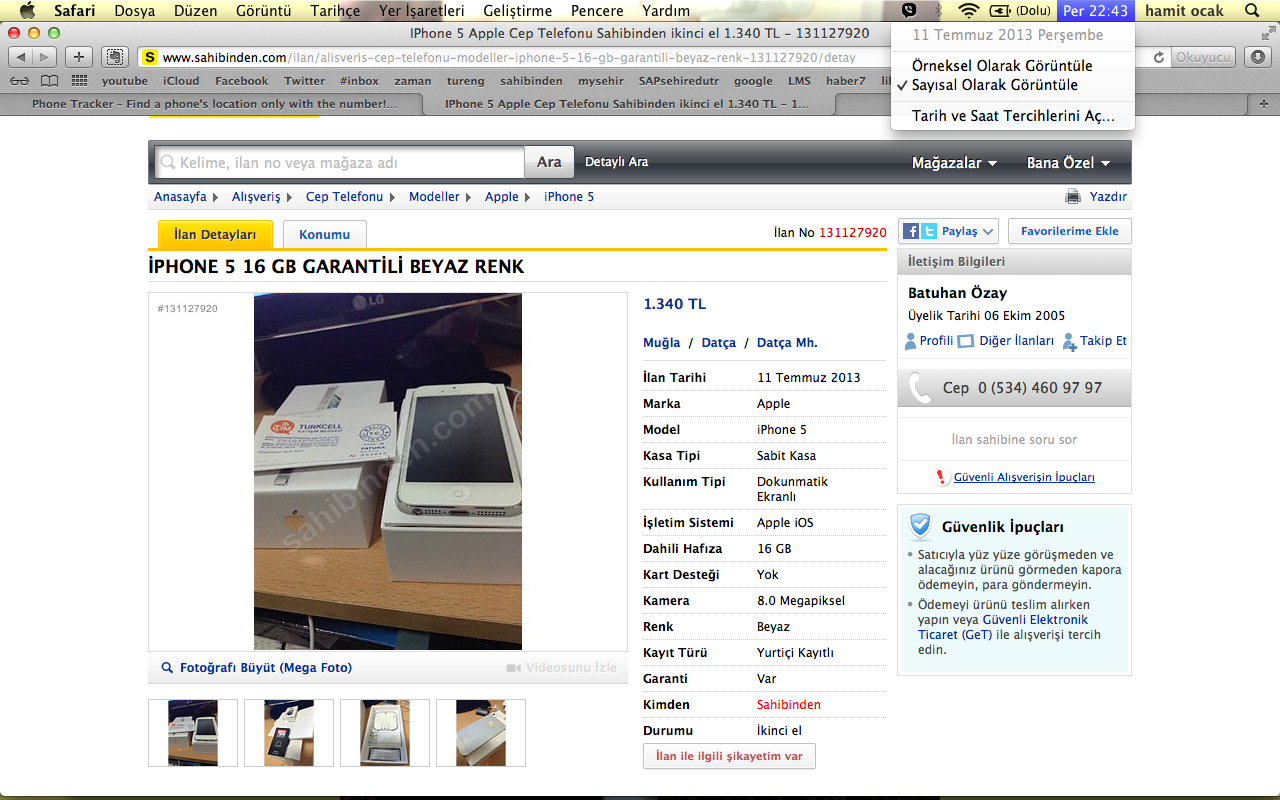Switch to the Phone Tracker tab
The image size is (1280, 800).
[214, 104]
